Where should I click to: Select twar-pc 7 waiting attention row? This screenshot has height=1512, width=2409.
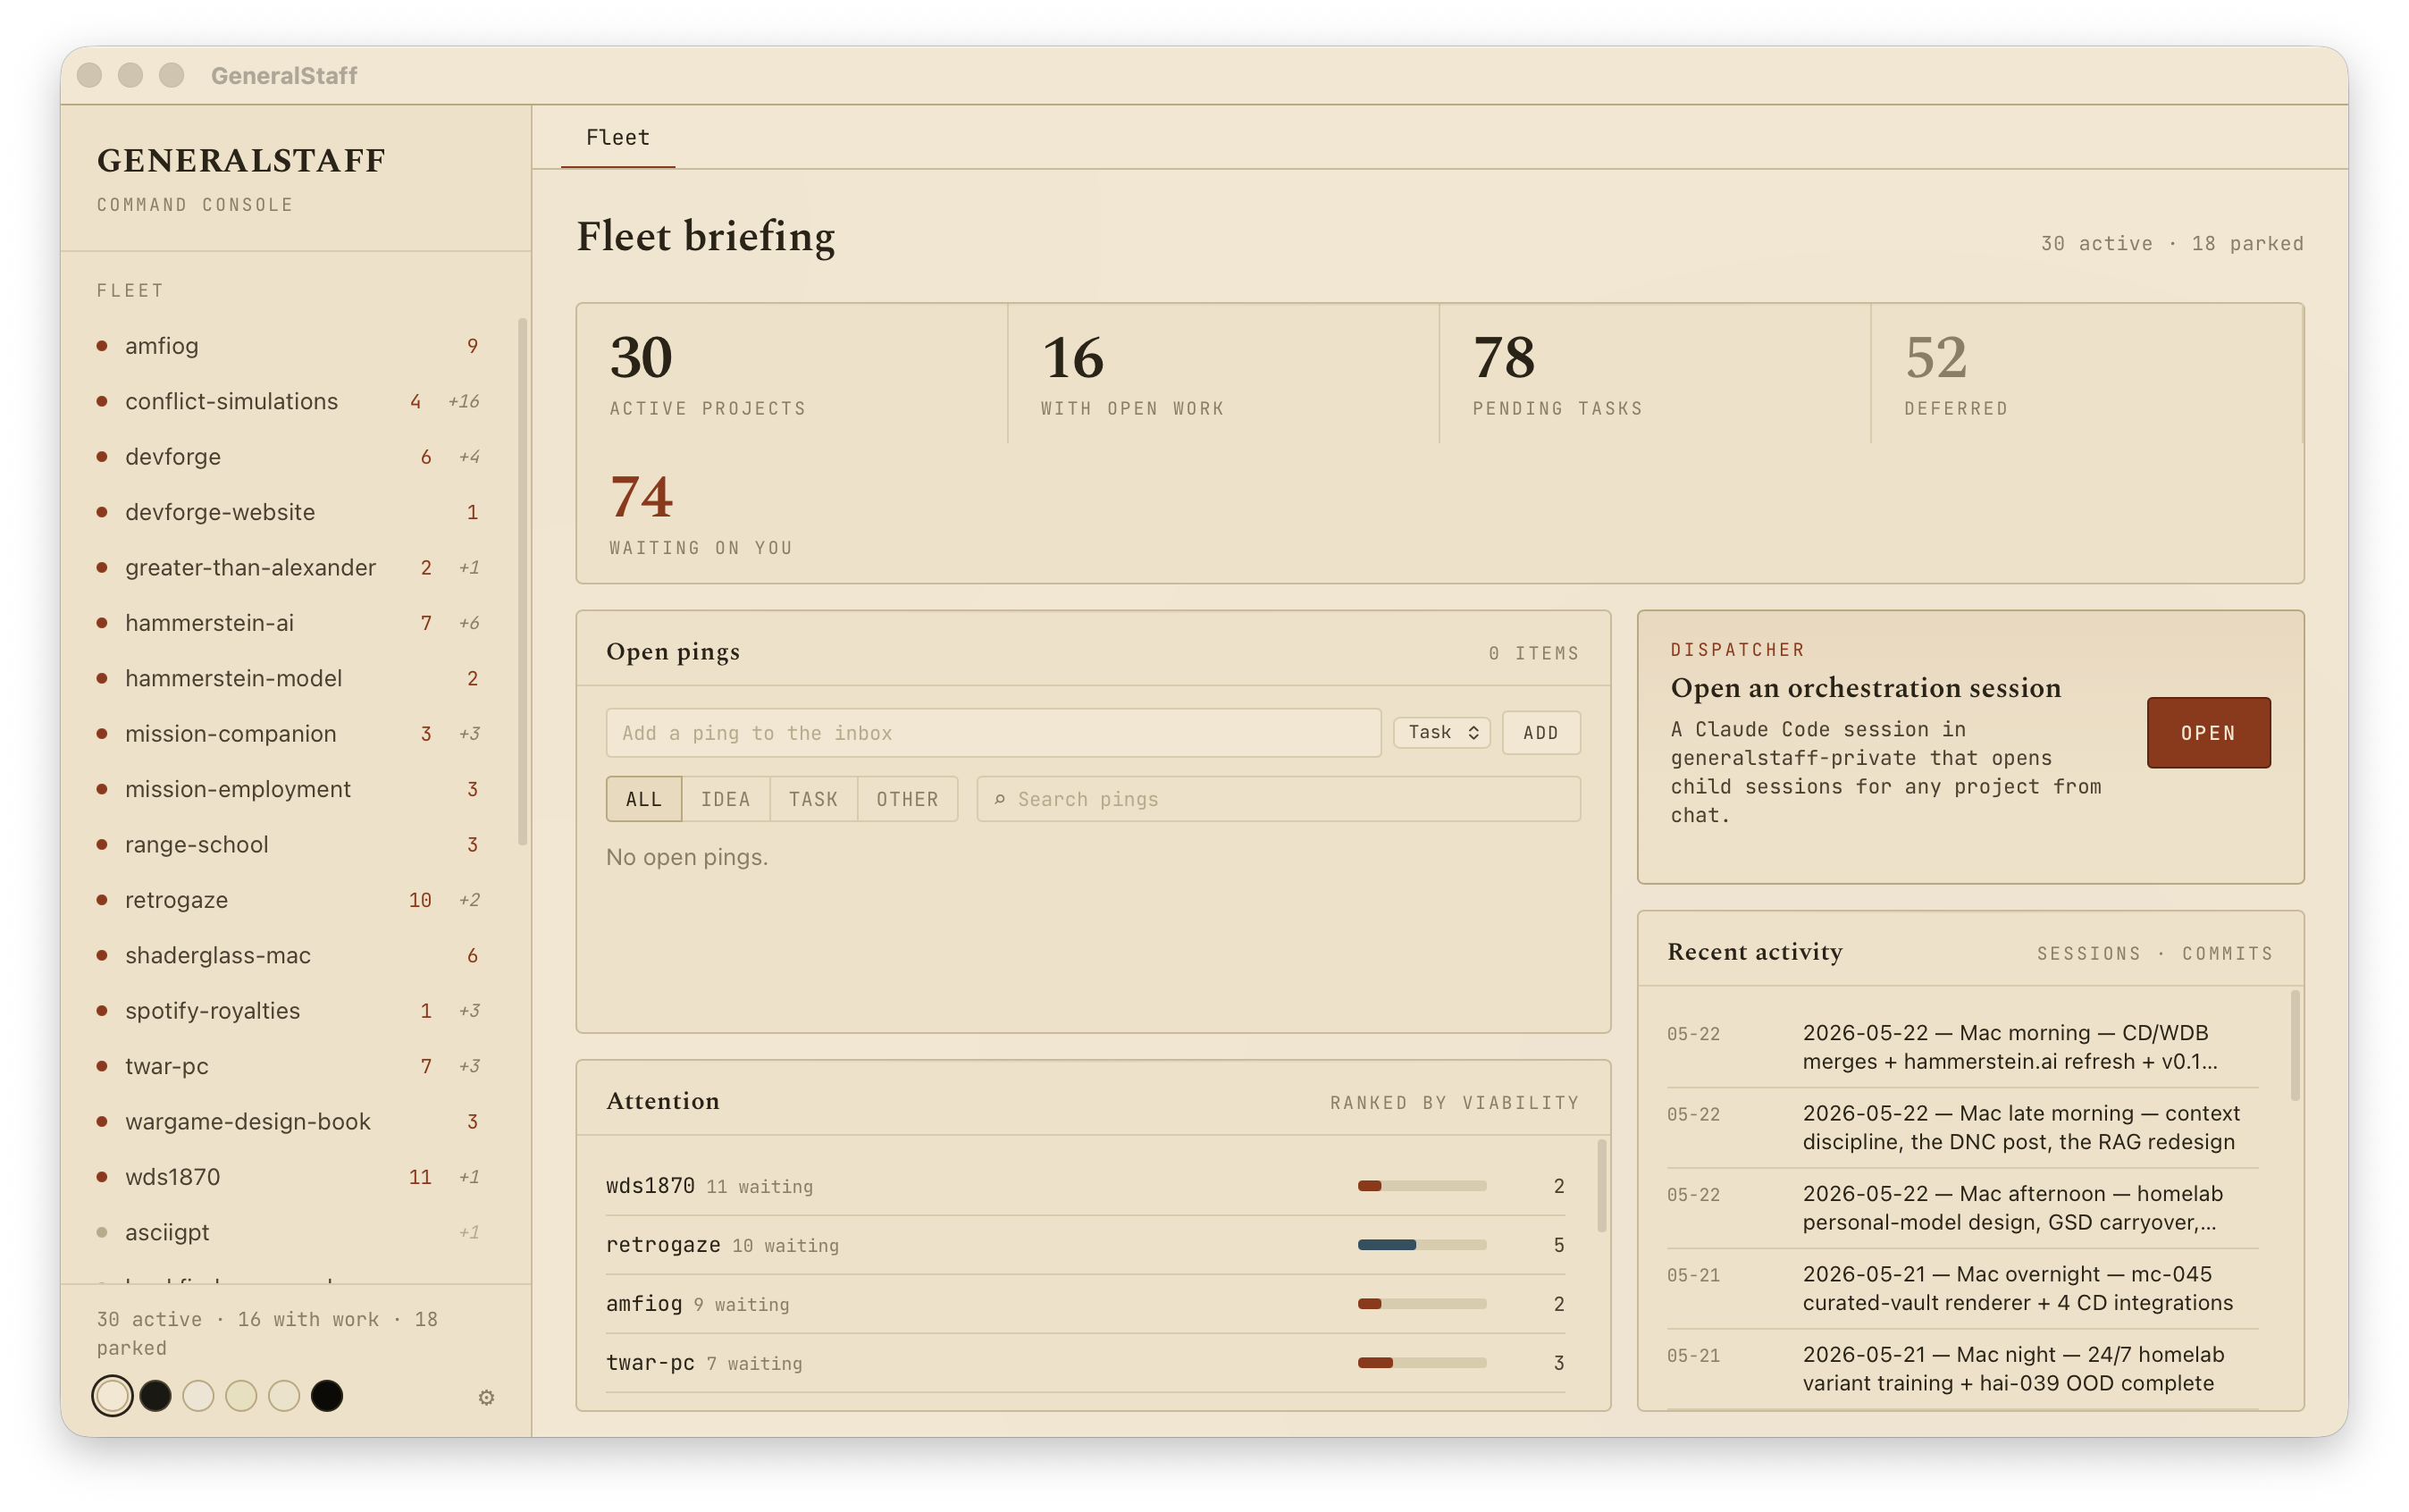coord(1085,1363)
